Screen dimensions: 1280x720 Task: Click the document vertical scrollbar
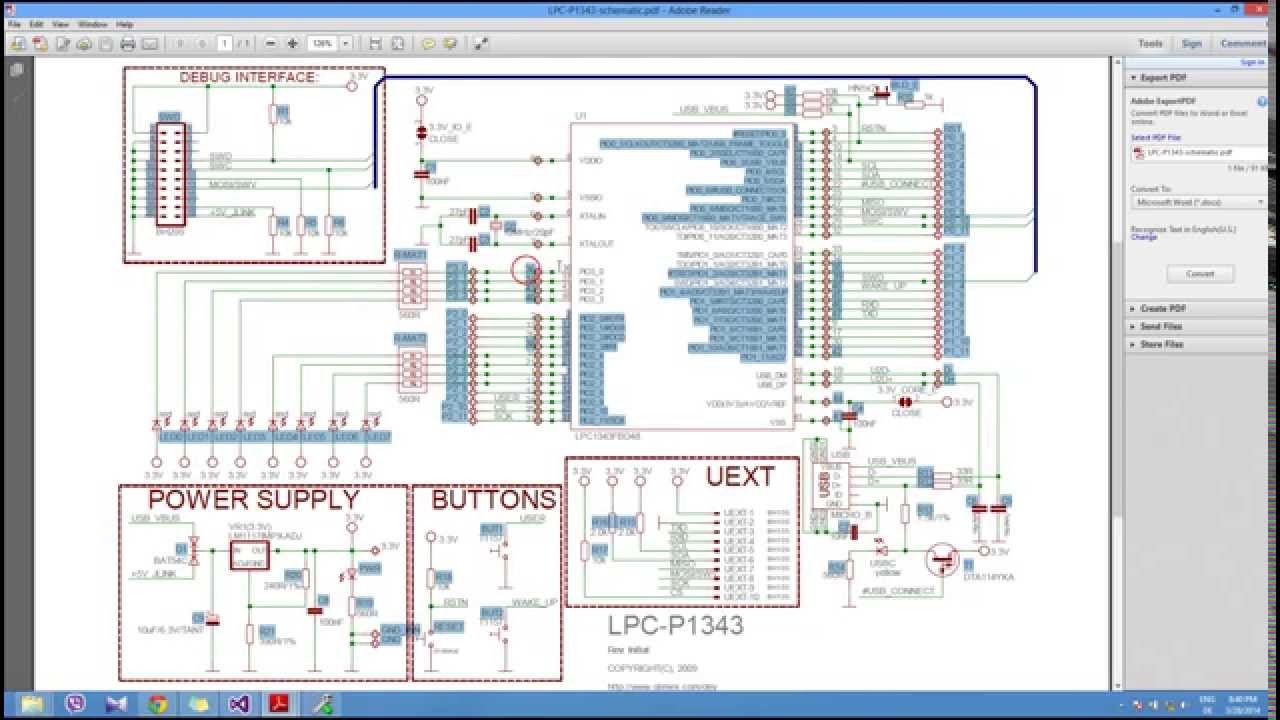pos(1117,374)
